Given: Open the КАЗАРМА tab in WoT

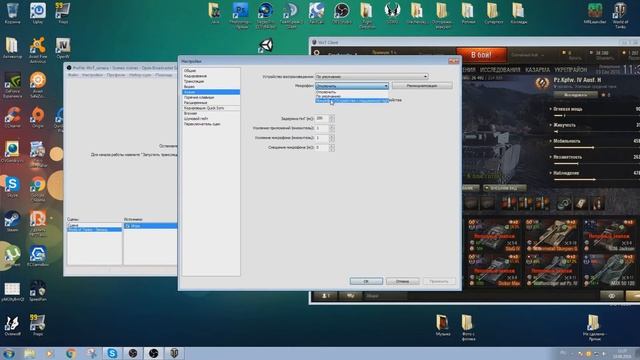Looking at the screenshot, I should [x=537, y=70].
